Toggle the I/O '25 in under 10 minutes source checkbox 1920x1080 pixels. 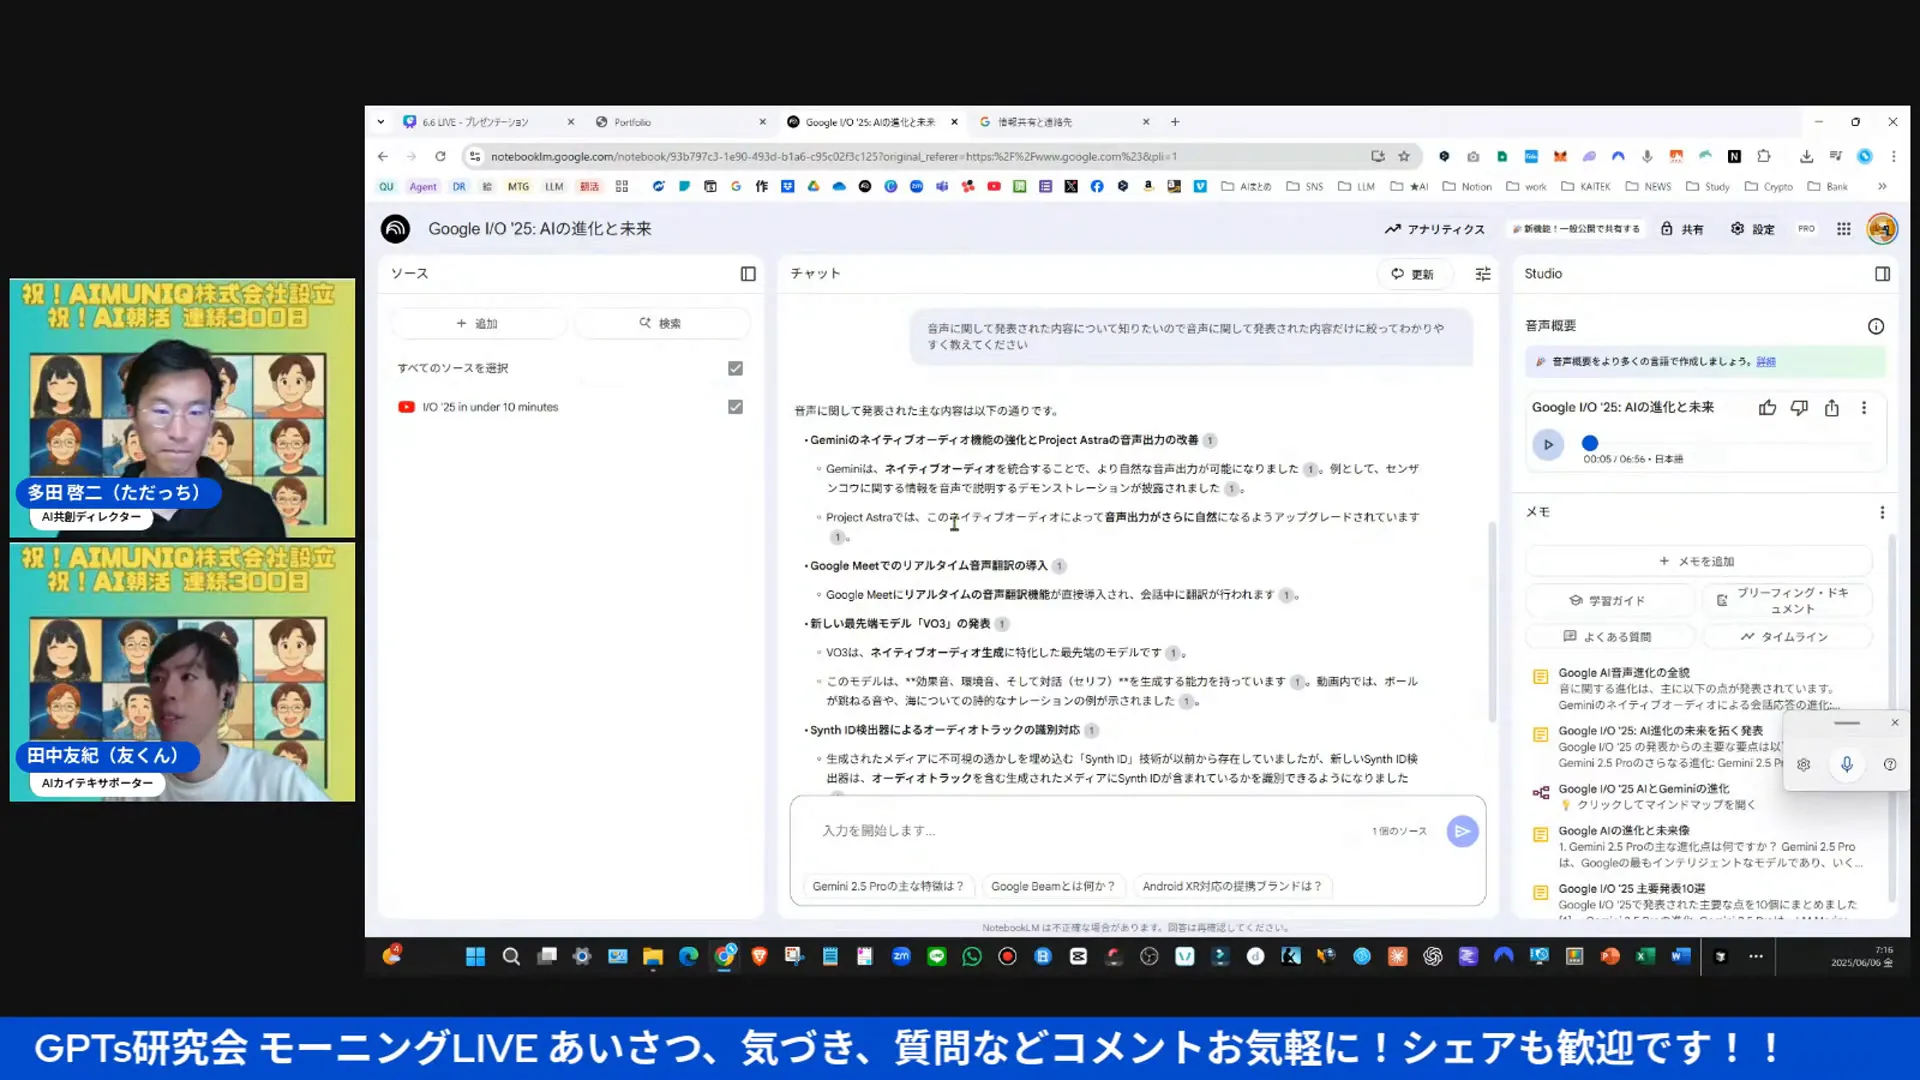[x=735, y=407]
